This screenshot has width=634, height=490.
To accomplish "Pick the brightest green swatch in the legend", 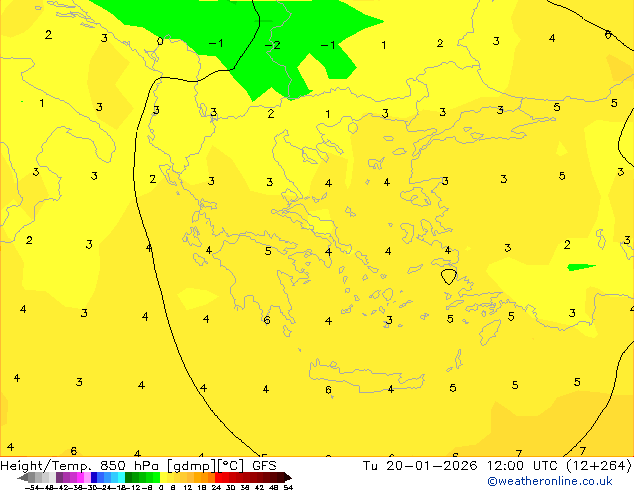I will 156,477.
